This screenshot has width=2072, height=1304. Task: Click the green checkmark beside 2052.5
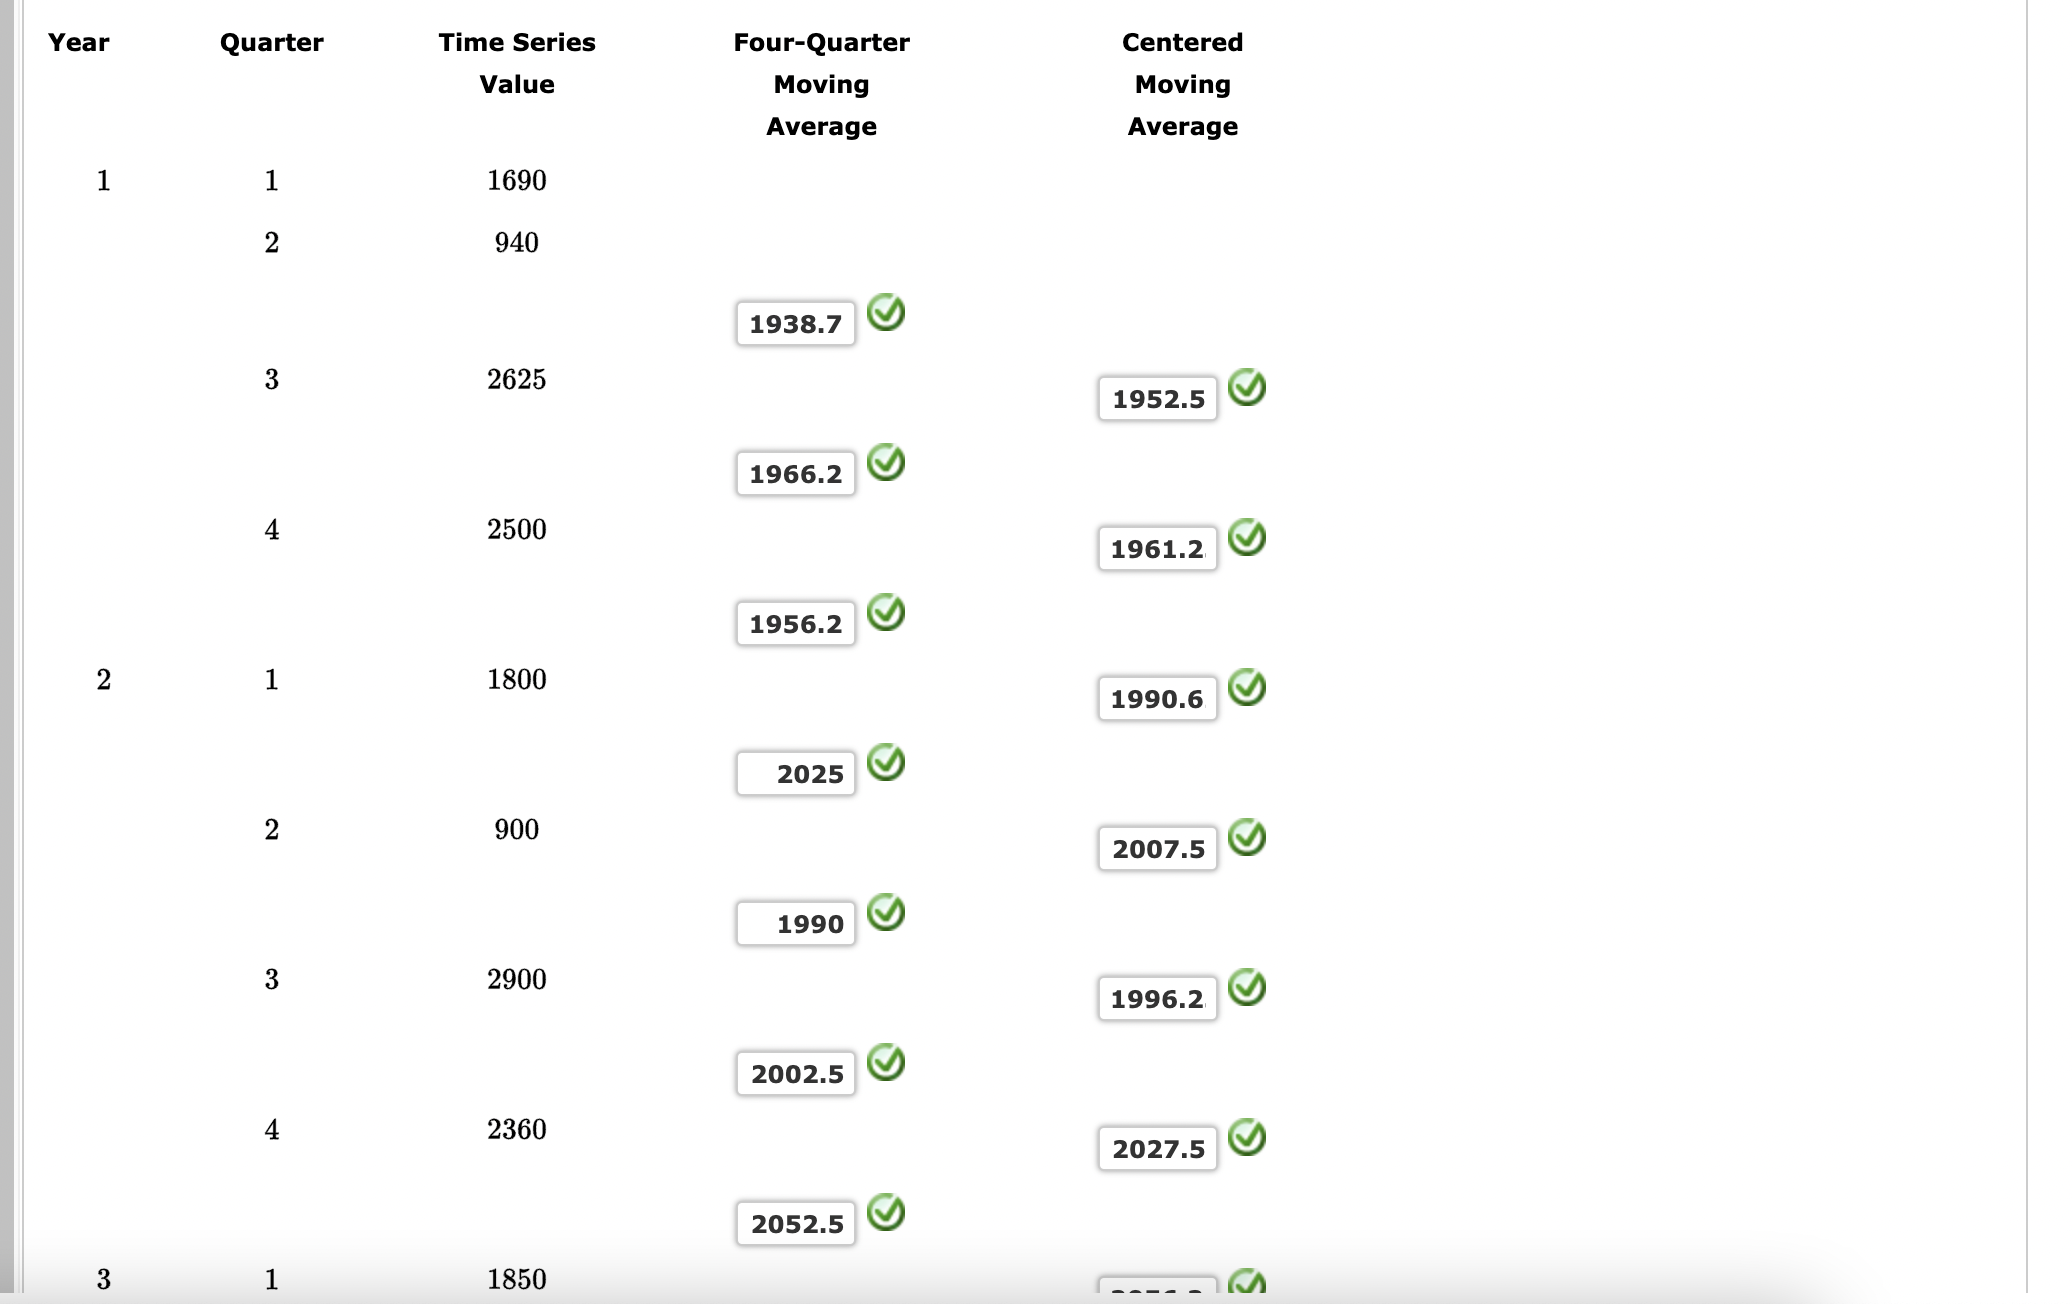(x=886, y=1212)
